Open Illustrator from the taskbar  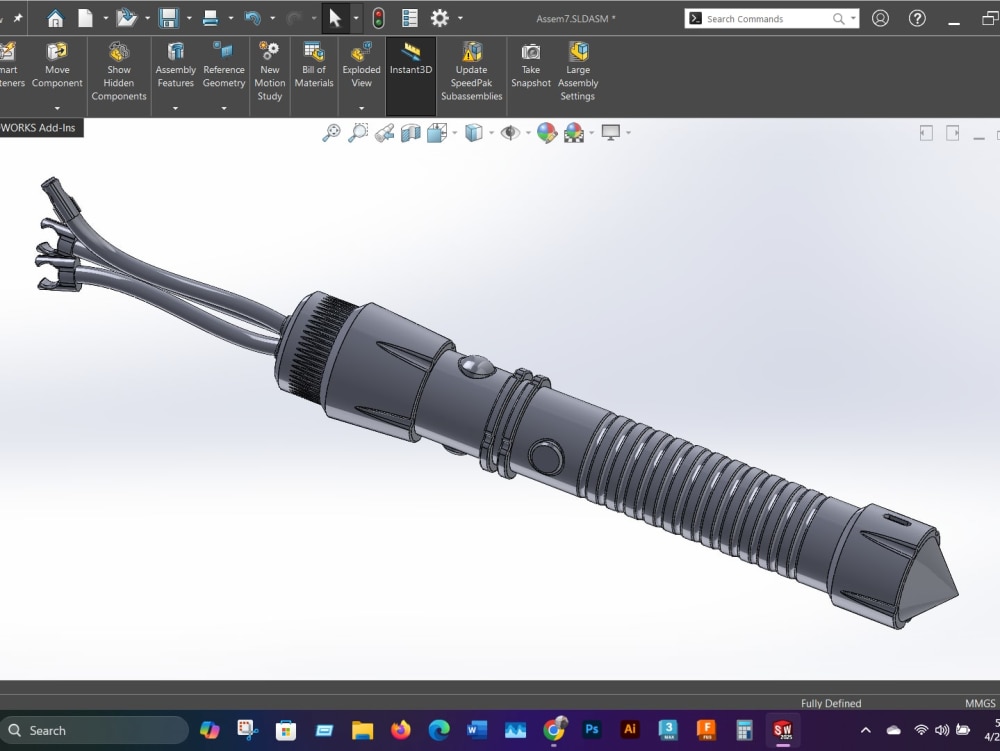click(x=629, y=729)
